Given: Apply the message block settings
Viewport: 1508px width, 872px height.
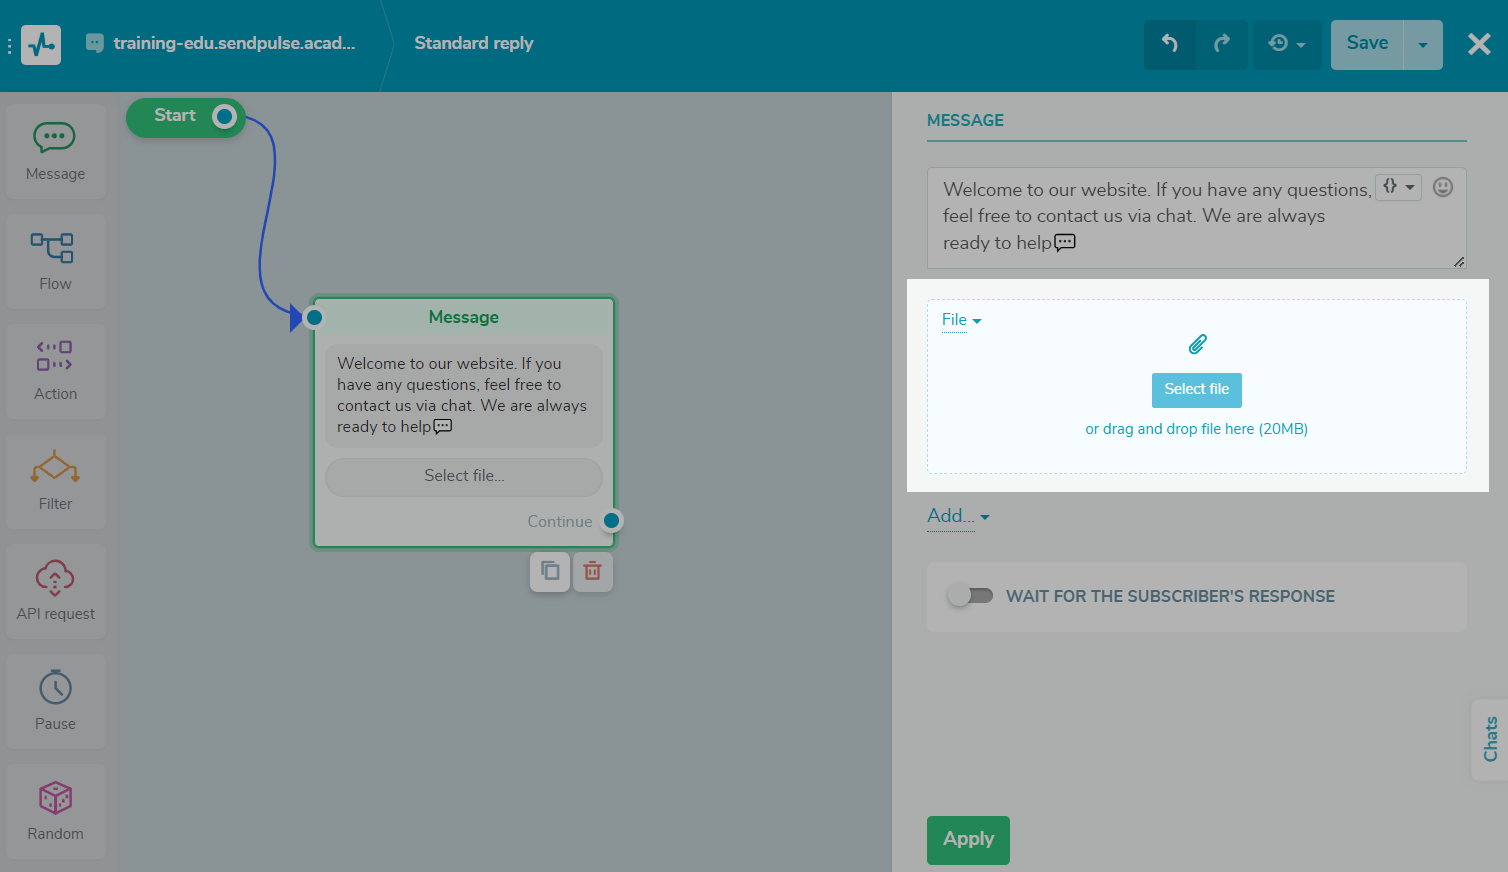Looking at the screenshot, I should (x=967, y=840).
